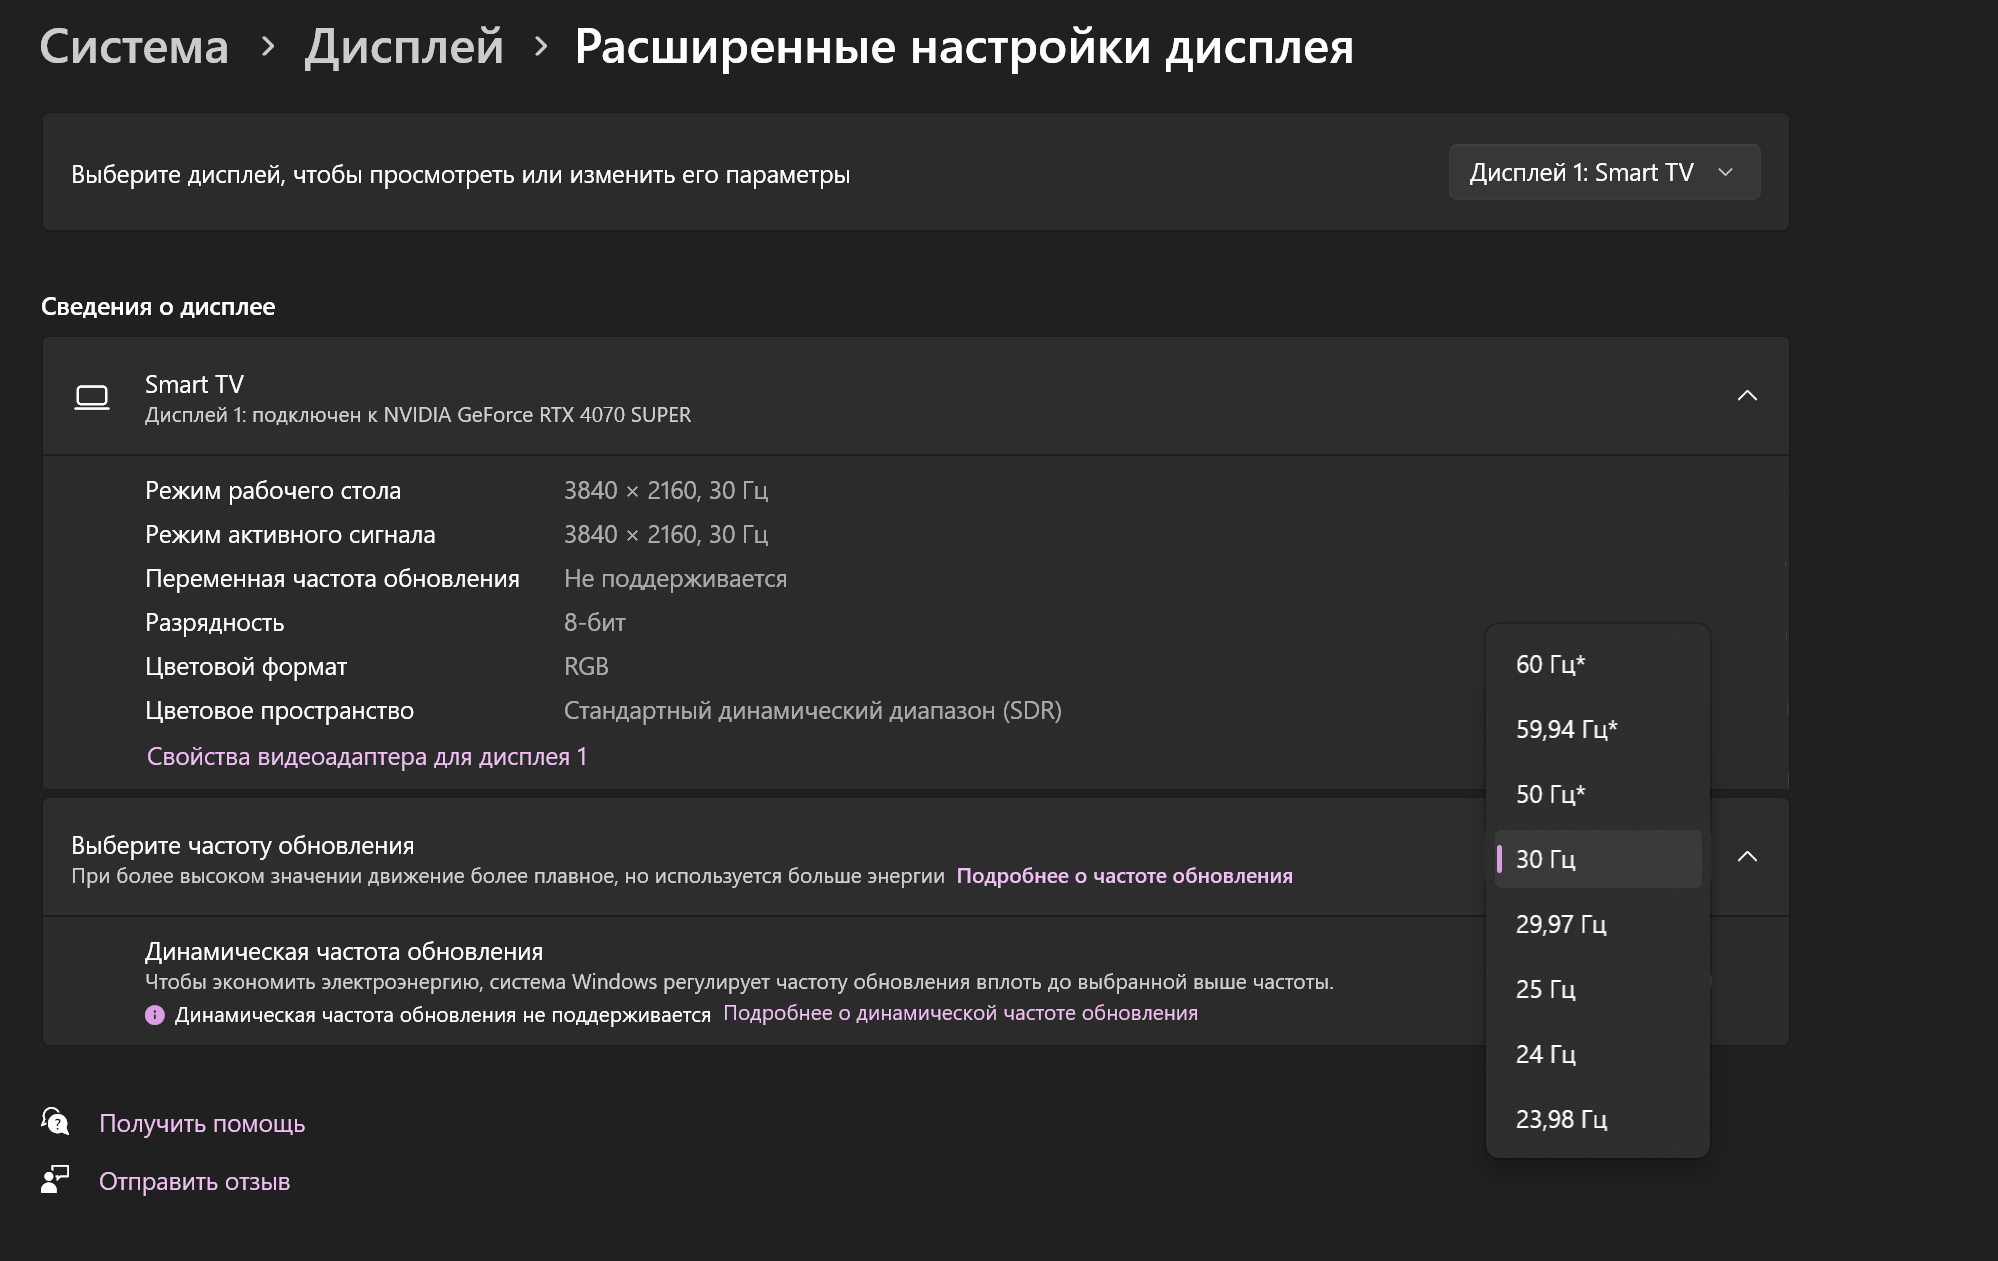1998x1261 pixels.
Task: Click the Get help headset icon
Action: (55, 1122)
